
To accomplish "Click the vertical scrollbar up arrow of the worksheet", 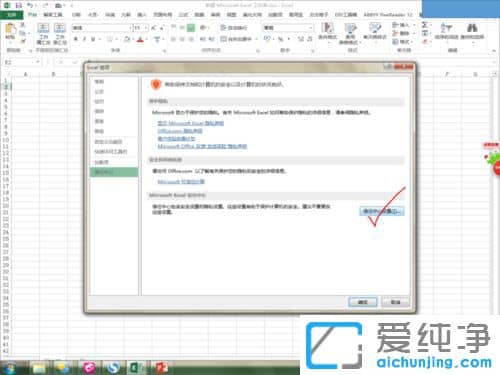I will click(495, 74).
